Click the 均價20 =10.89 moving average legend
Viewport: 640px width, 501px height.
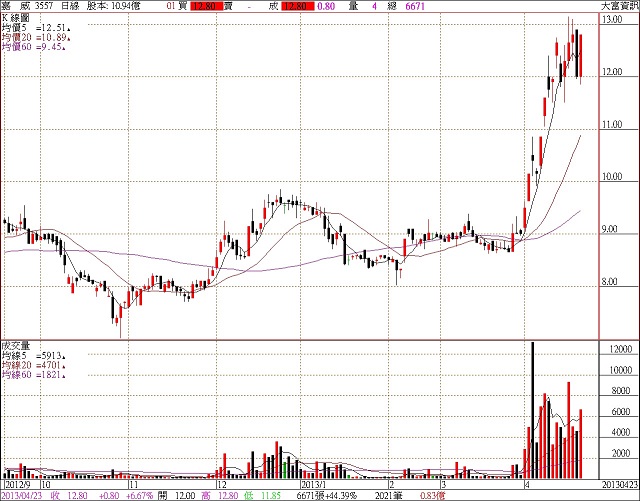(x=36, y=37)
